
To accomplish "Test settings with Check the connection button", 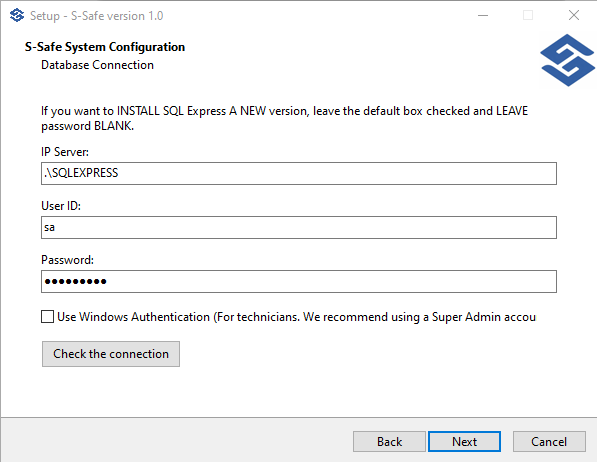I will 111,354.
